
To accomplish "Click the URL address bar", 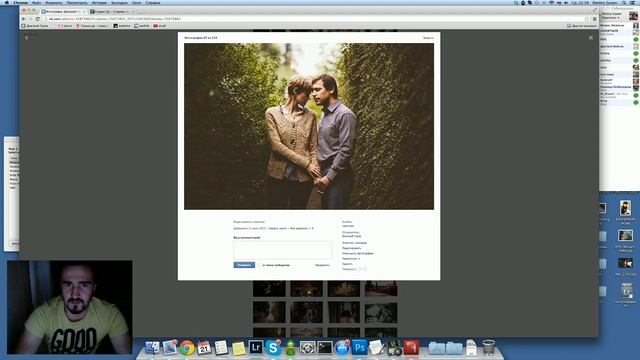I will pyautogui.click(x=314, y=19).
